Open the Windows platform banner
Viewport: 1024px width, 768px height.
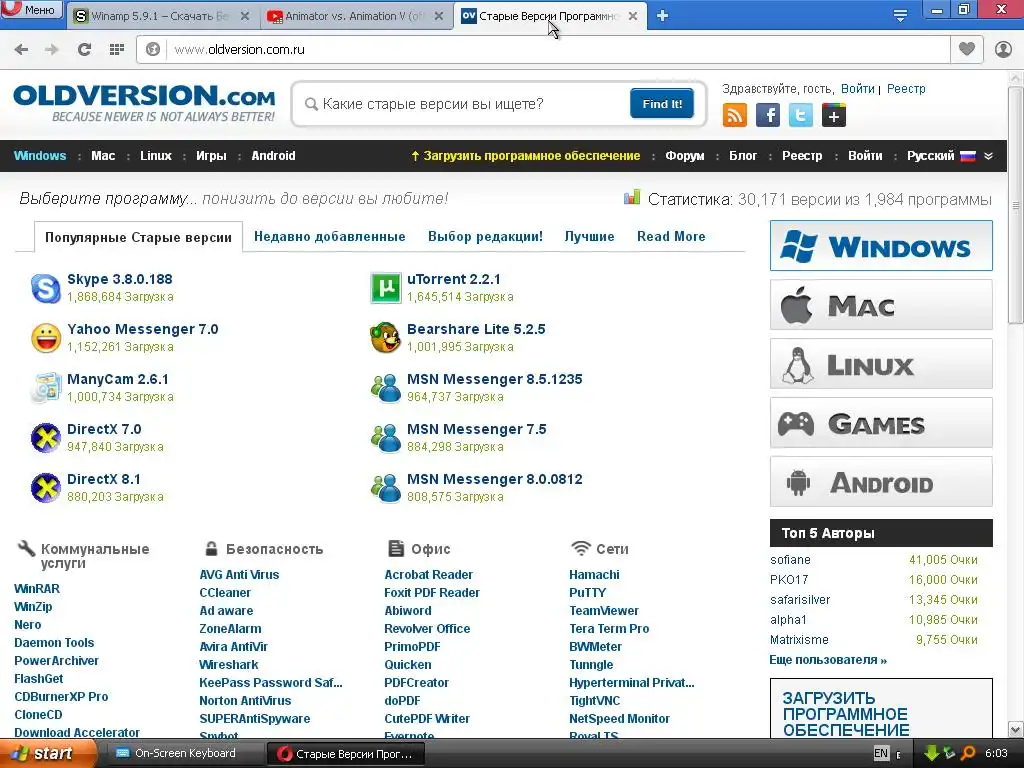point(881,246)
